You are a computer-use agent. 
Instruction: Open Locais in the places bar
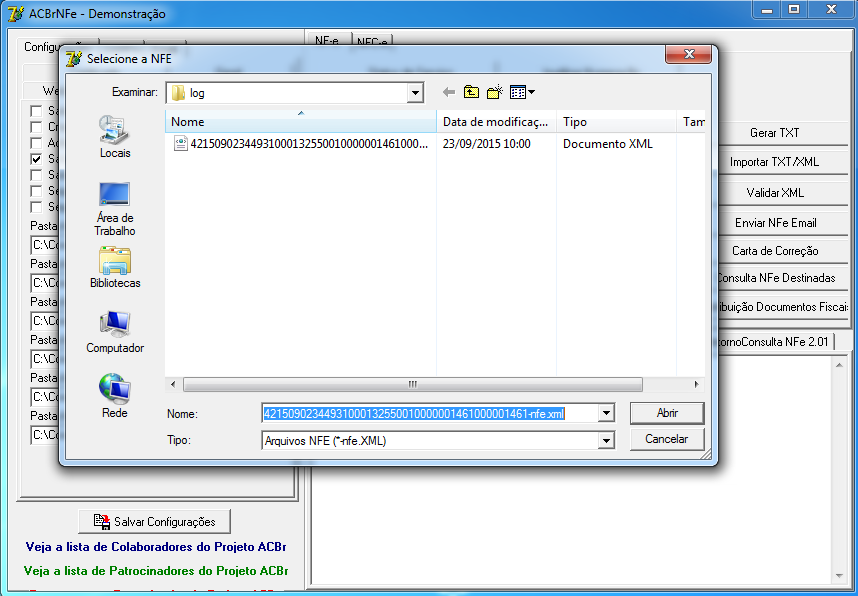pyautogui.click(x=114, y=137)
